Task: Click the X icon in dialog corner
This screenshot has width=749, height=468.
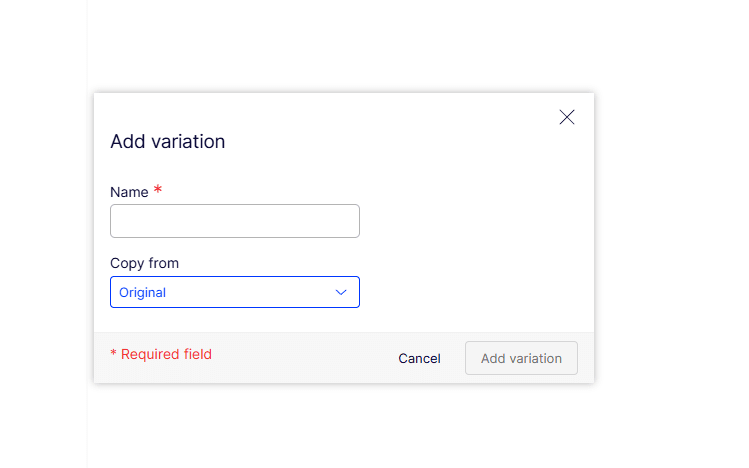Action: point(567,117)
